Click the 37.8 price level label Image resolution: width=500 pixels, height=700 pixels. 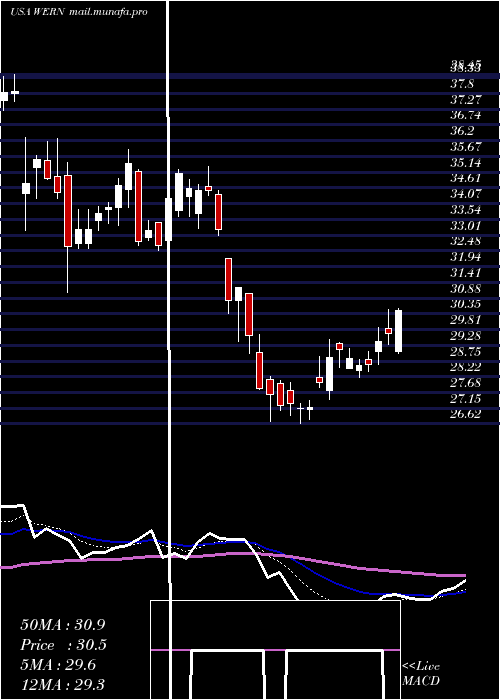pyautogui.click(x=462, y=84)
